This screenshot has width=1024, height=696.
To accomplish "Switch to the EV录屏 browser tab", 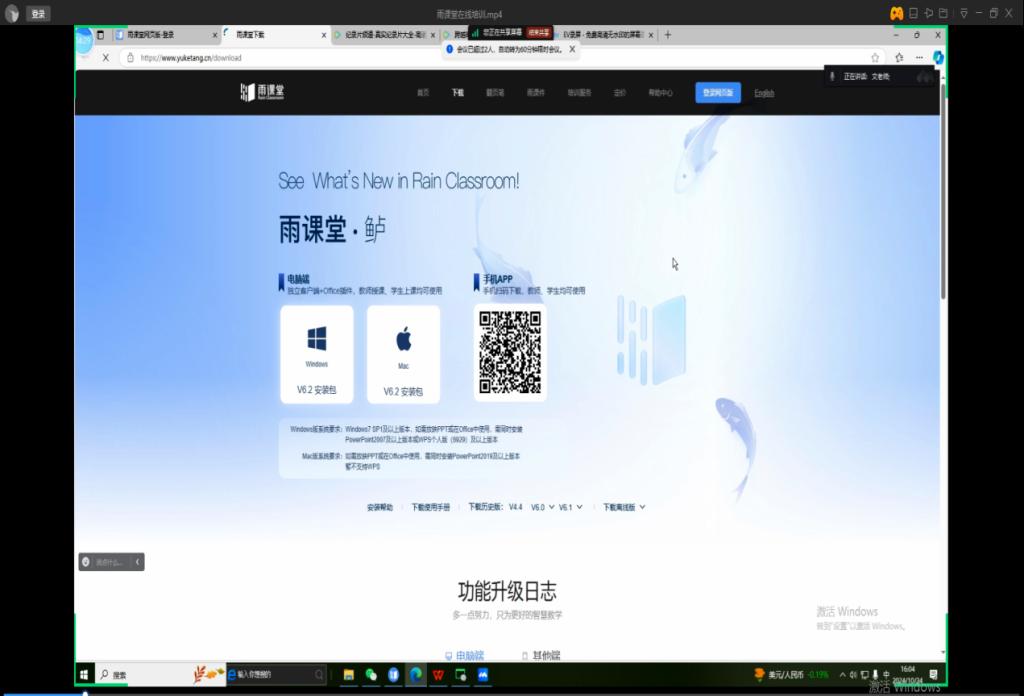I will 606,35.
